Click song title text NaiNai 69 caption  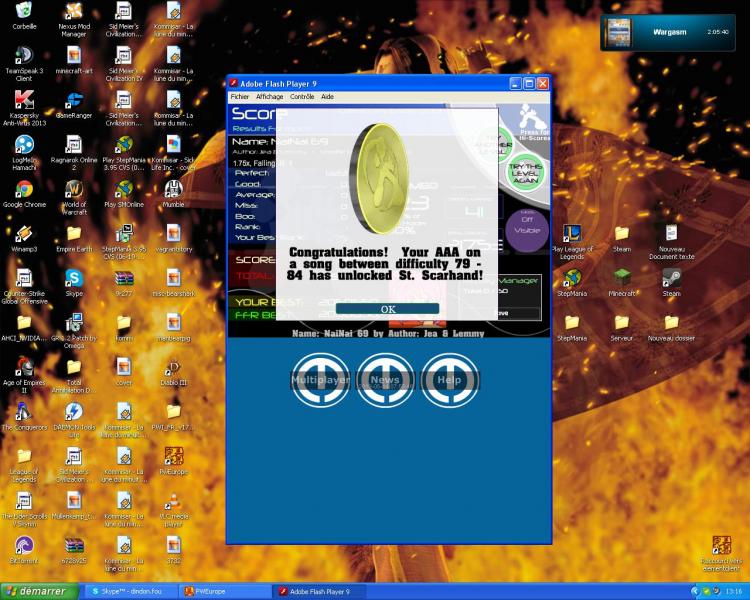(x=388, y=333)
